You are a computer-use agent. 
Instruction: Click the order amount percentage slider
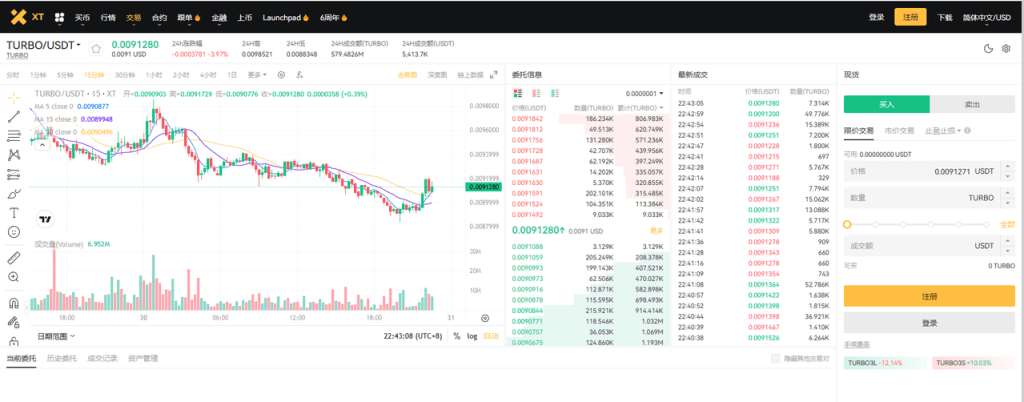click(920, 224)
